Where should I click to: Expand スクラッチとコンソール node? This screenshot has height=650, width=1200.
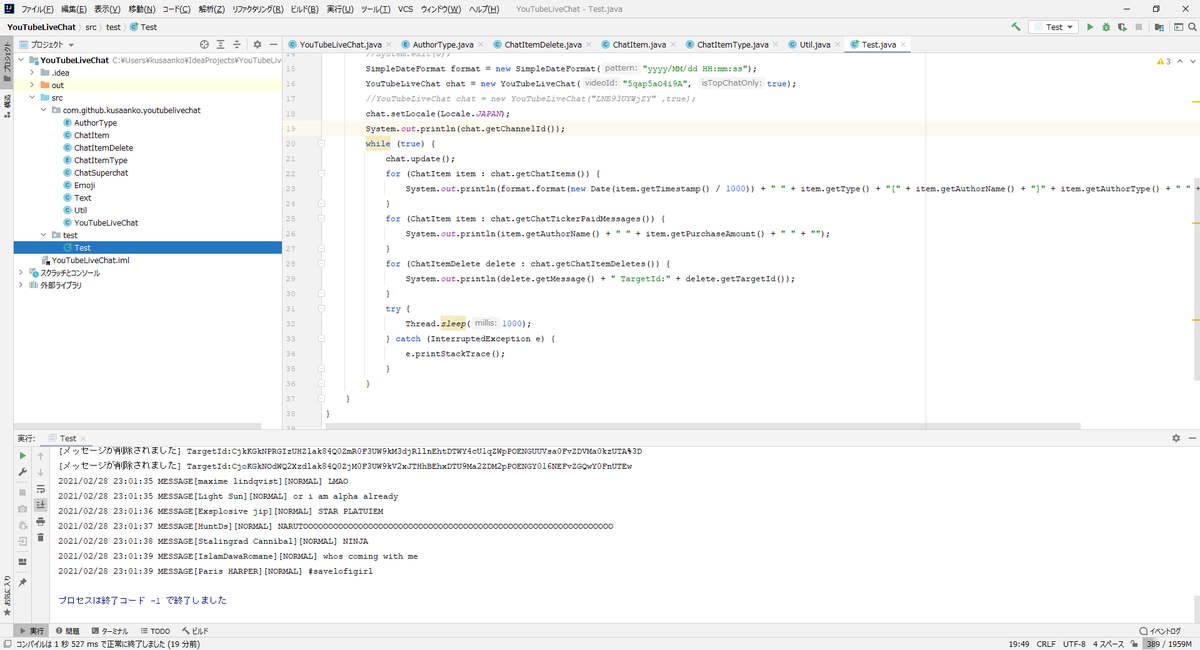coord(22,272)
